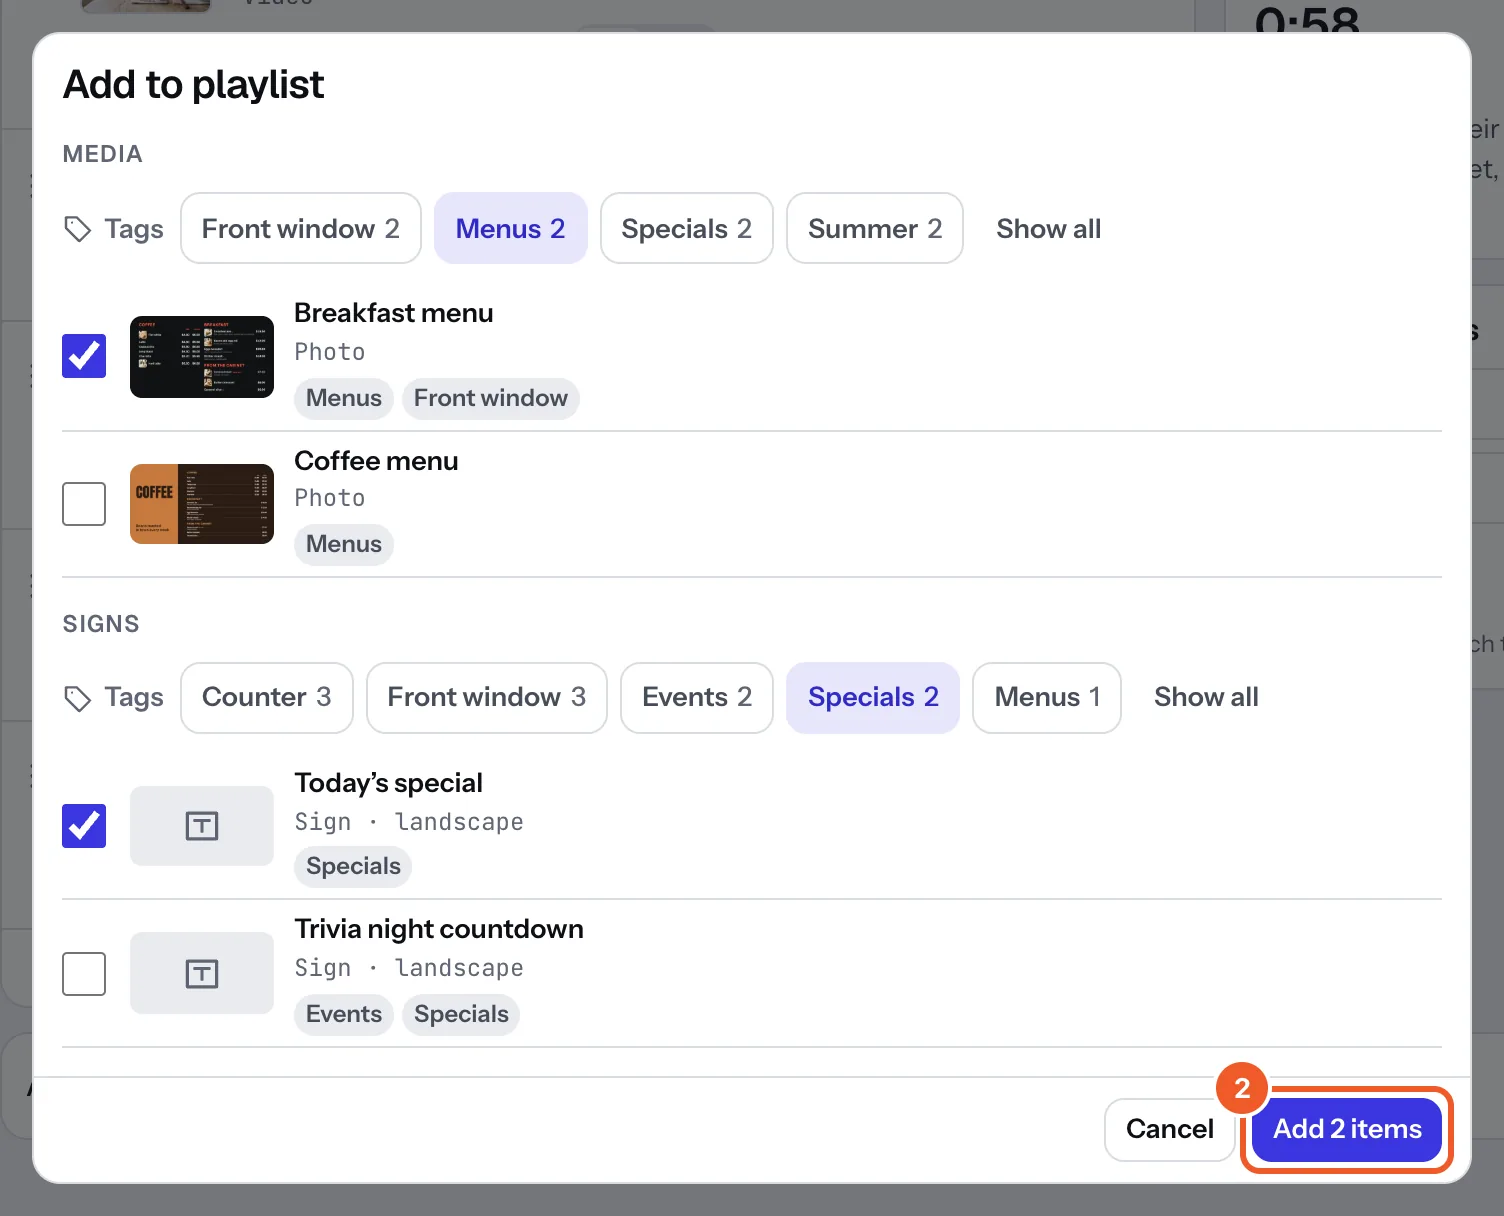Show all signs tags

pyautogui.click(x=1206, y=697)
